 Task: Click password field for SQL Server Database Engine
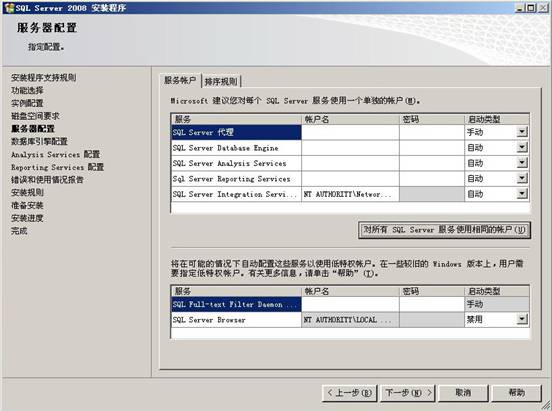pyautogui.click(x=432, y=148)
